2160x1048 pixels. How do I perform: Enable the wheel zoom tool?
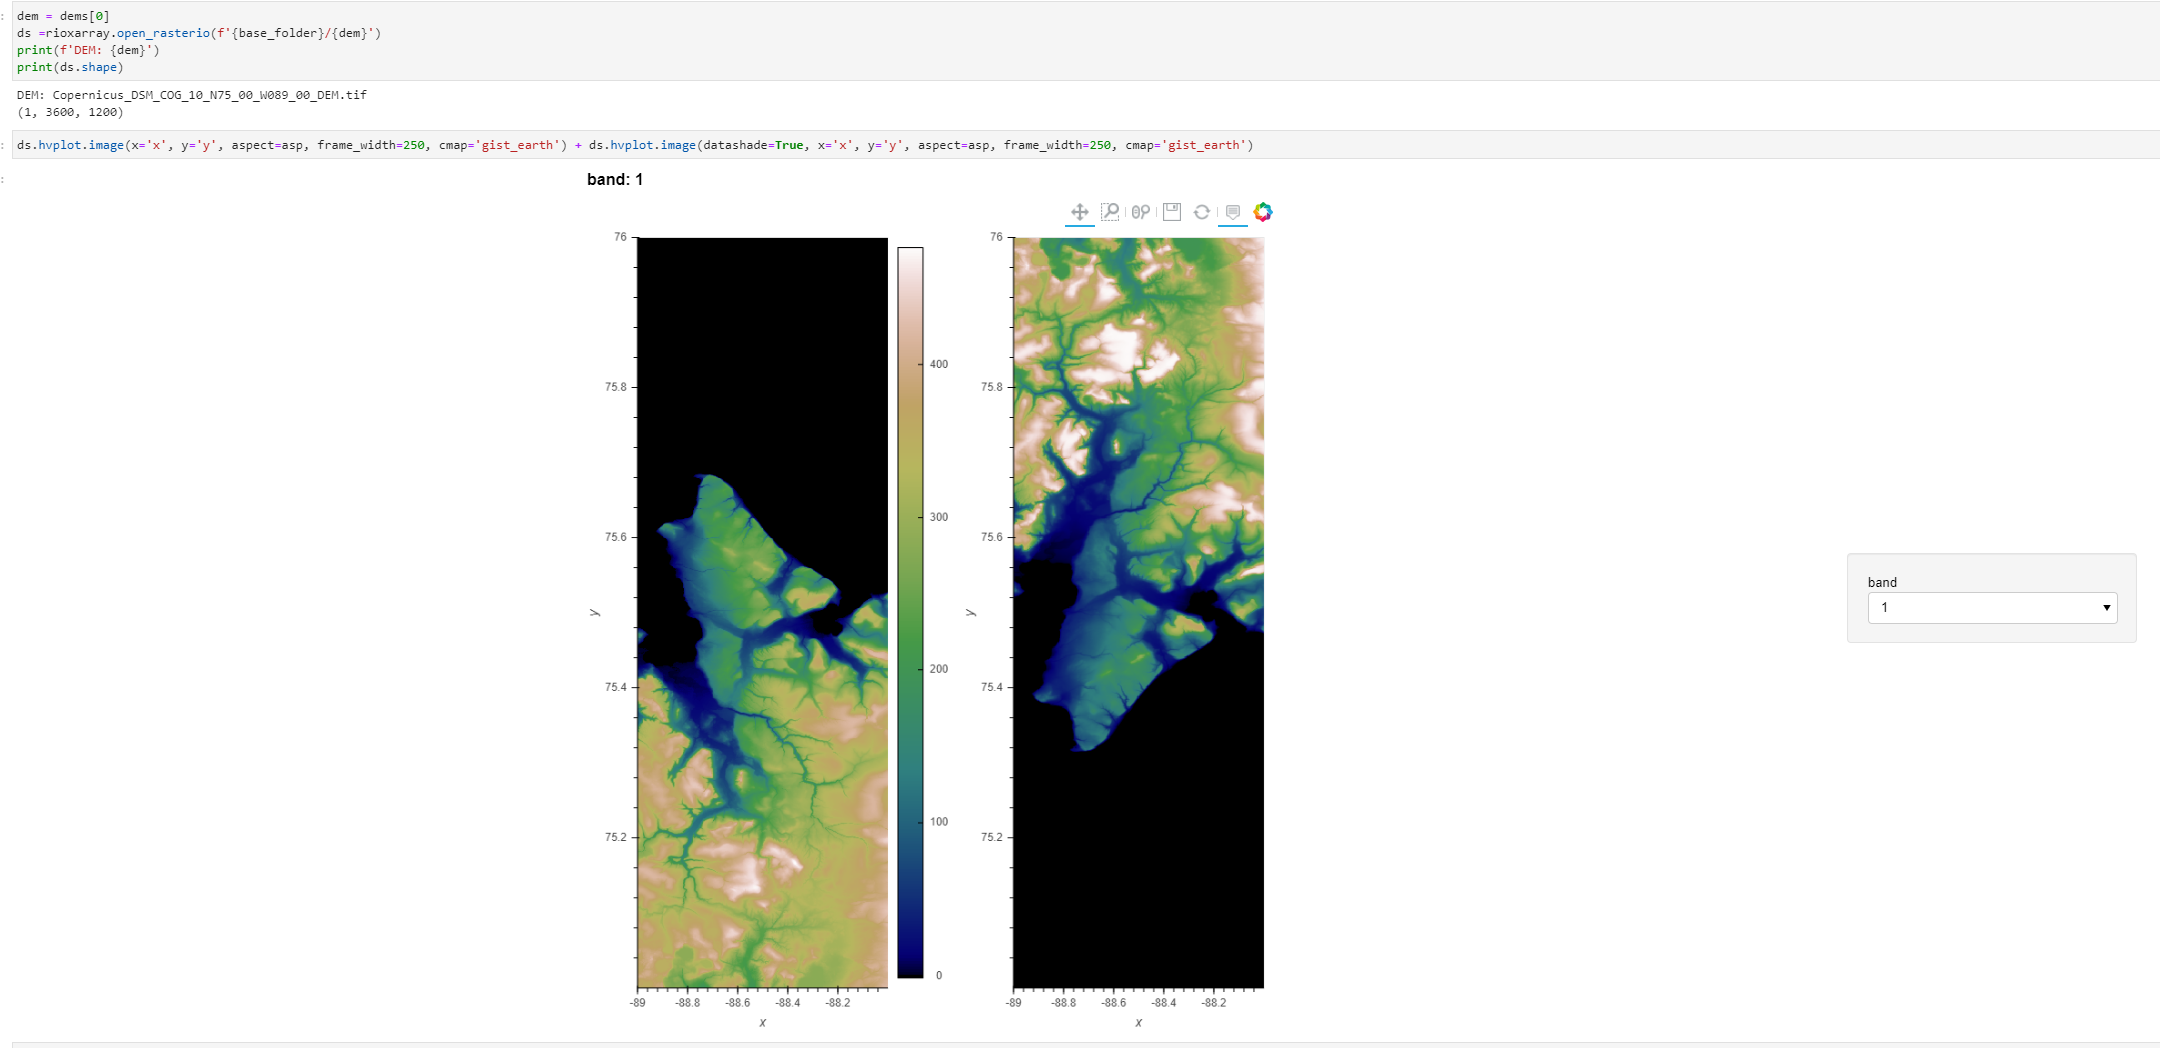click(1139, 211)
